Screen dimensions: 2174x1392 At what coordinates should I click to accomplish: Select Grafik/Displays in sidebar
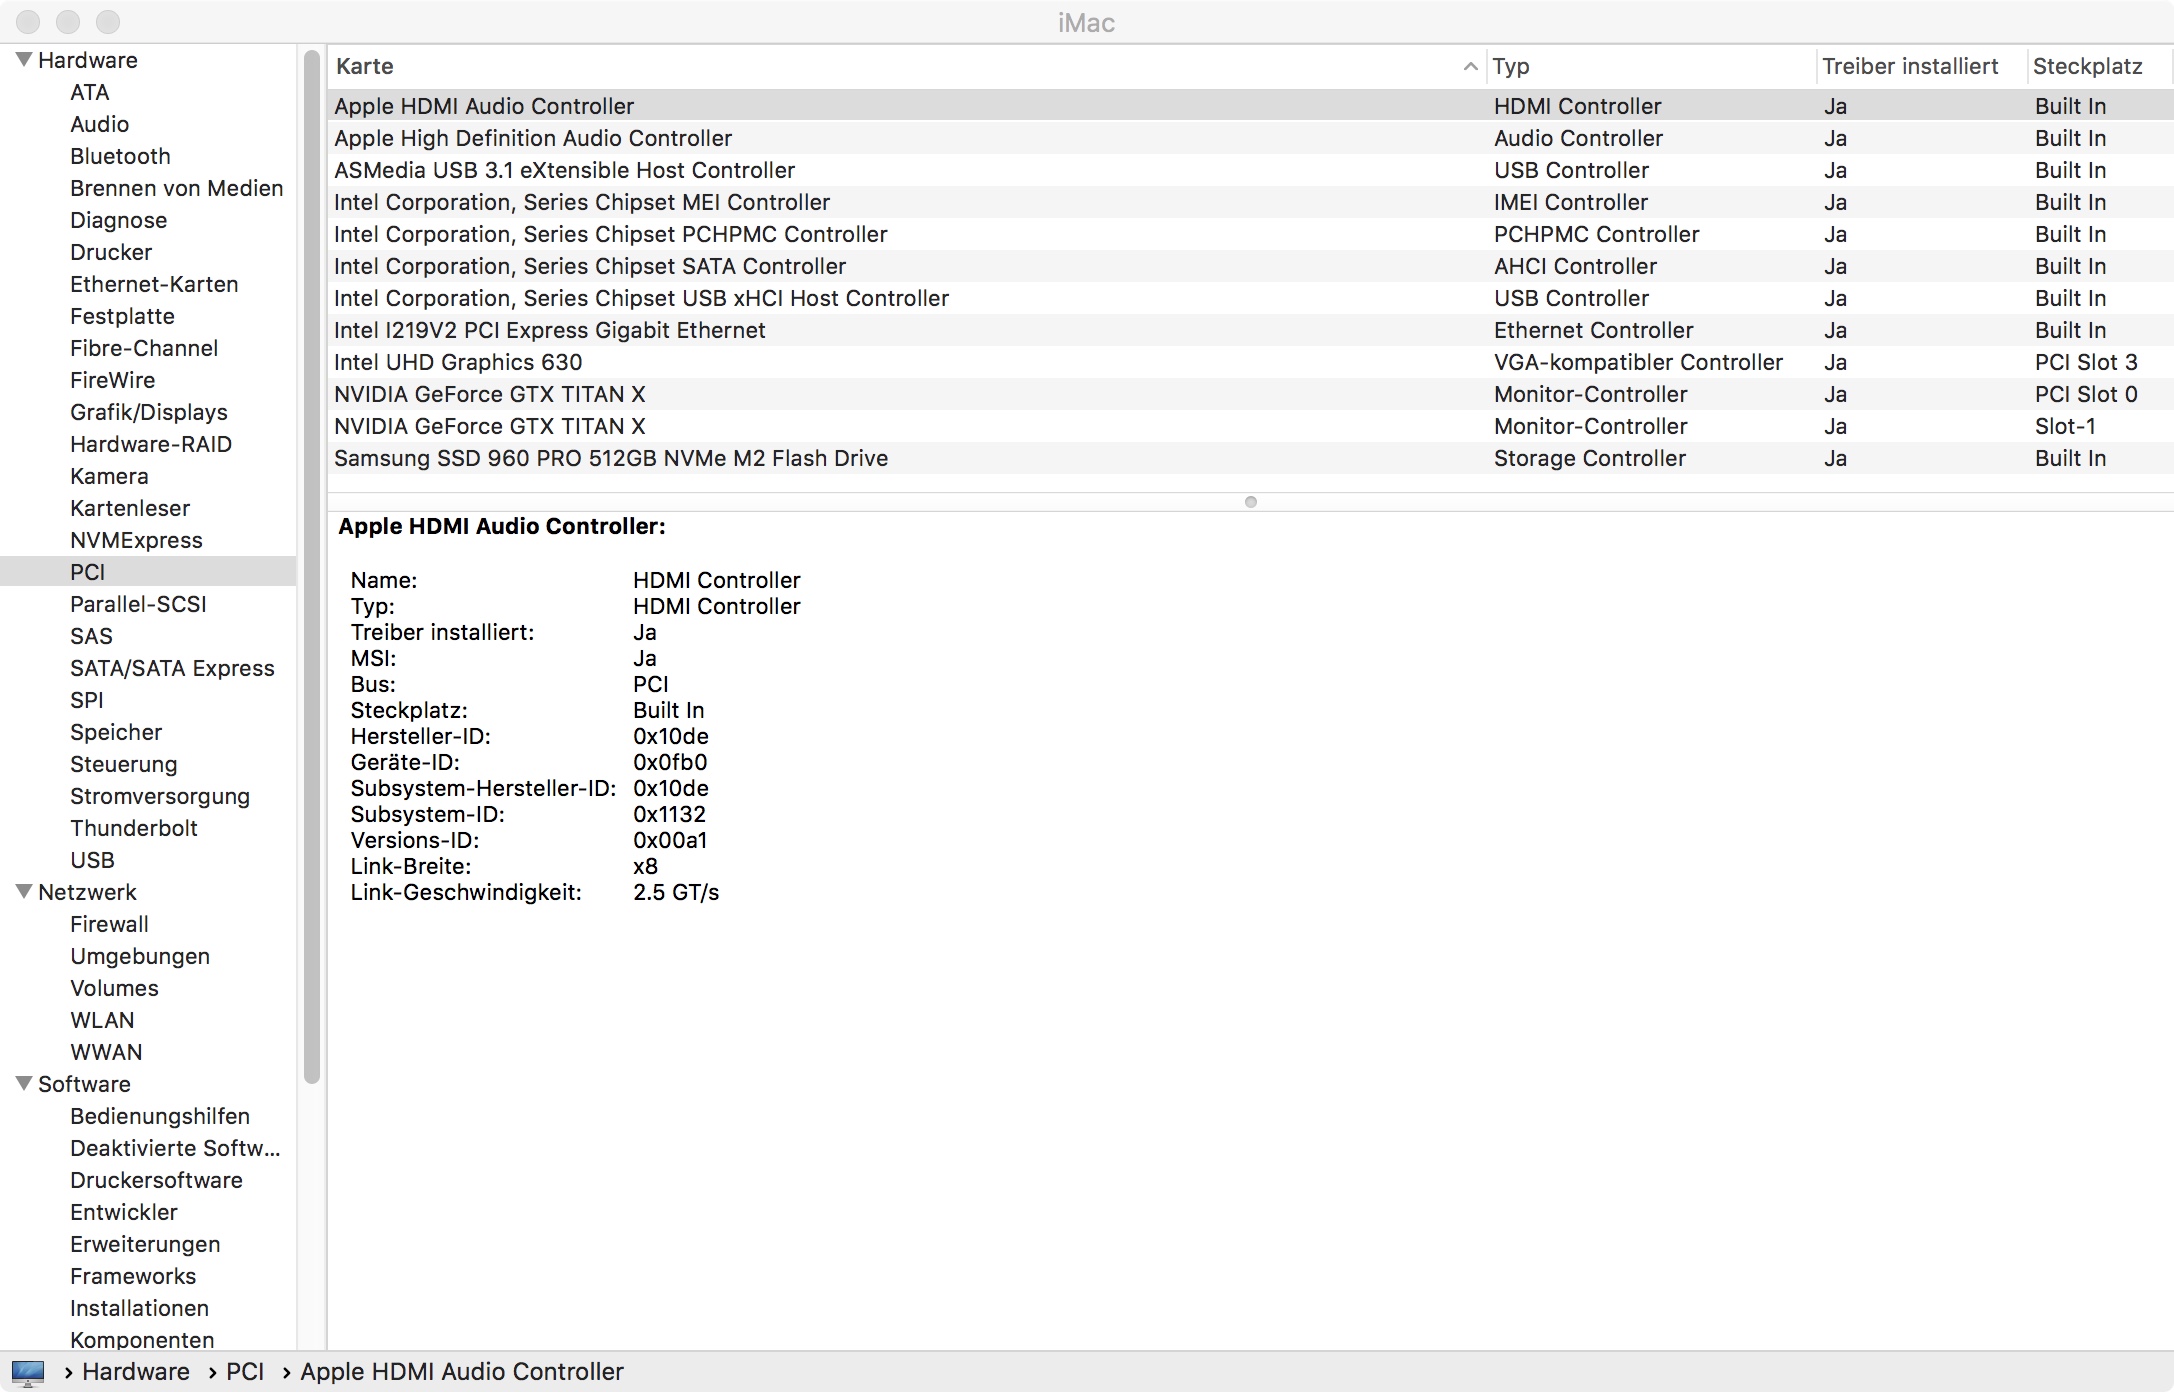(148, 412)
